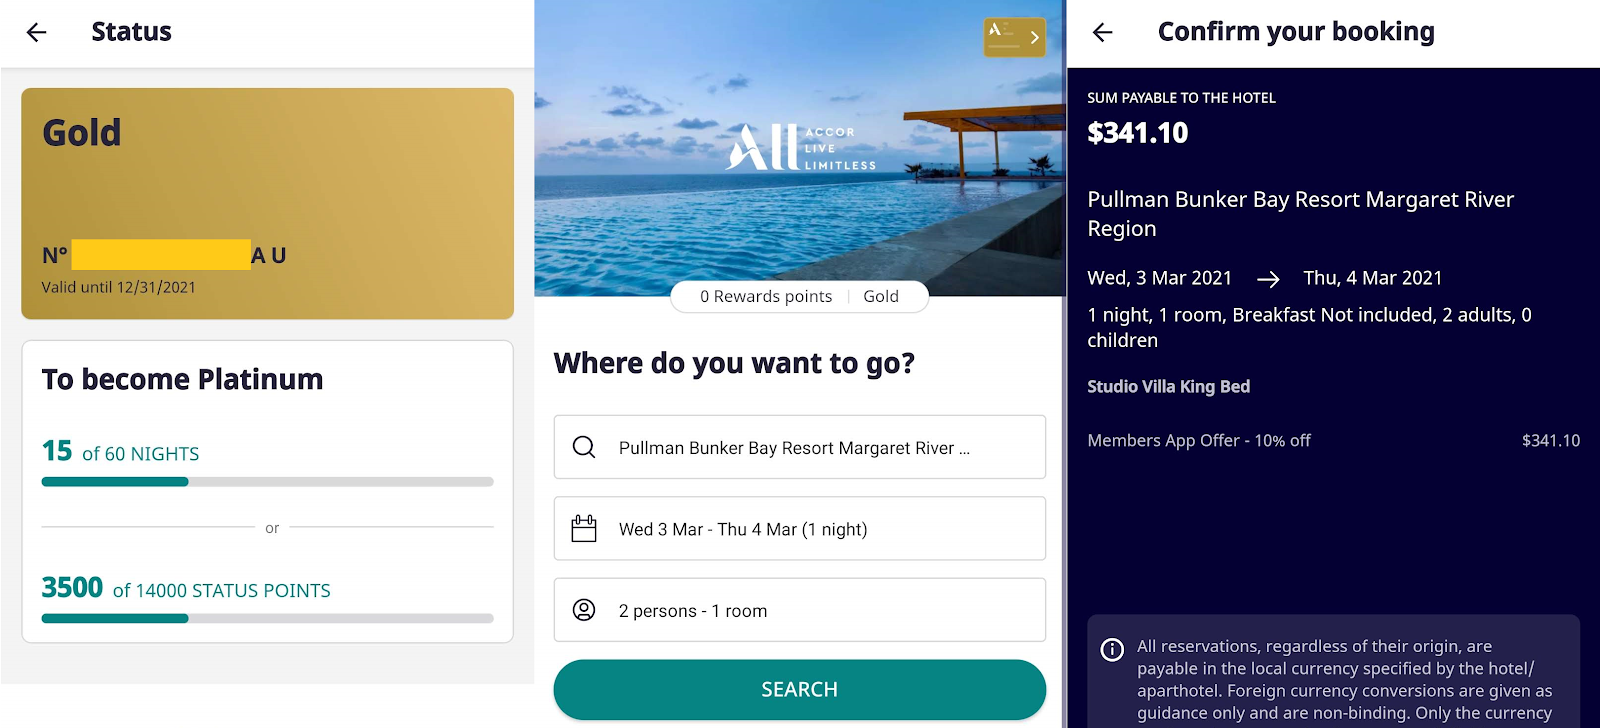Open the gold membership card shortcut
Image resolution: width=1600 pixels, height=728 pixels.
point(1014,37)
